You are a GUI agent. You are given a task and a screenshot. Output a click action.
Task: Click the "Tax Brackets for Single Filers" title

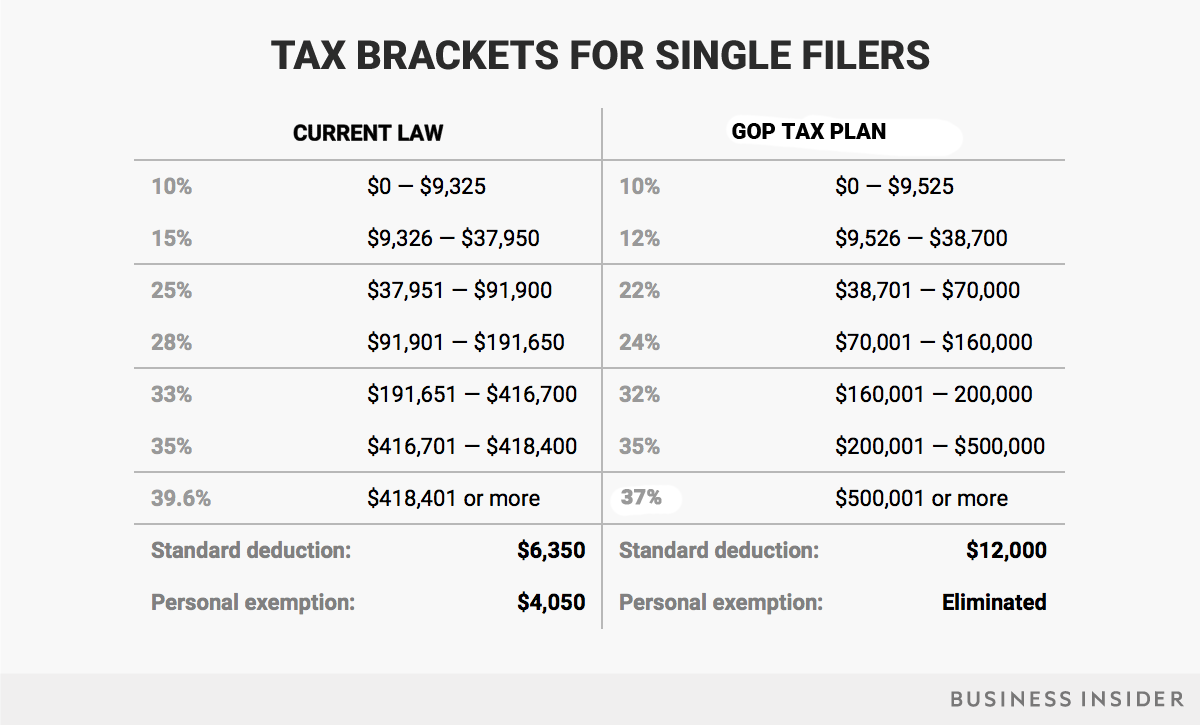pos(600,56)
